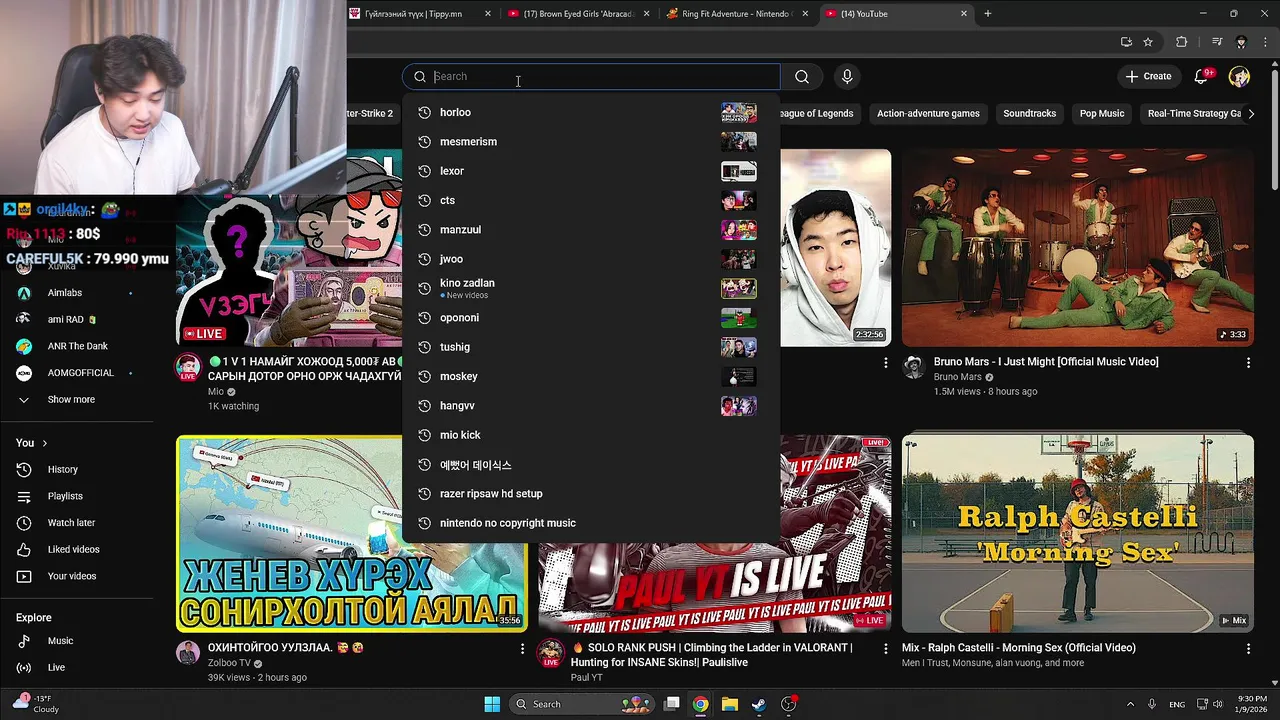This screenshot has height=720, width=1280.
Task: Open Ralph Castelli Morning Sex mix
Action: (x=1077, y=533)
